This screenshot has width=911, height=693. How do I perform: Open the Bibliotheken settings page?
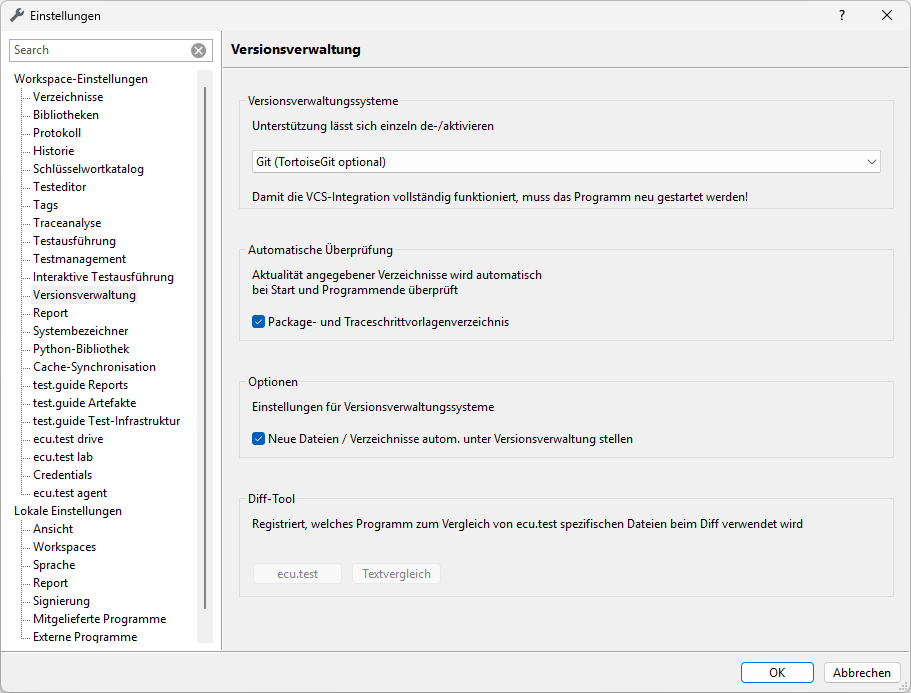(x=66, y=115)
